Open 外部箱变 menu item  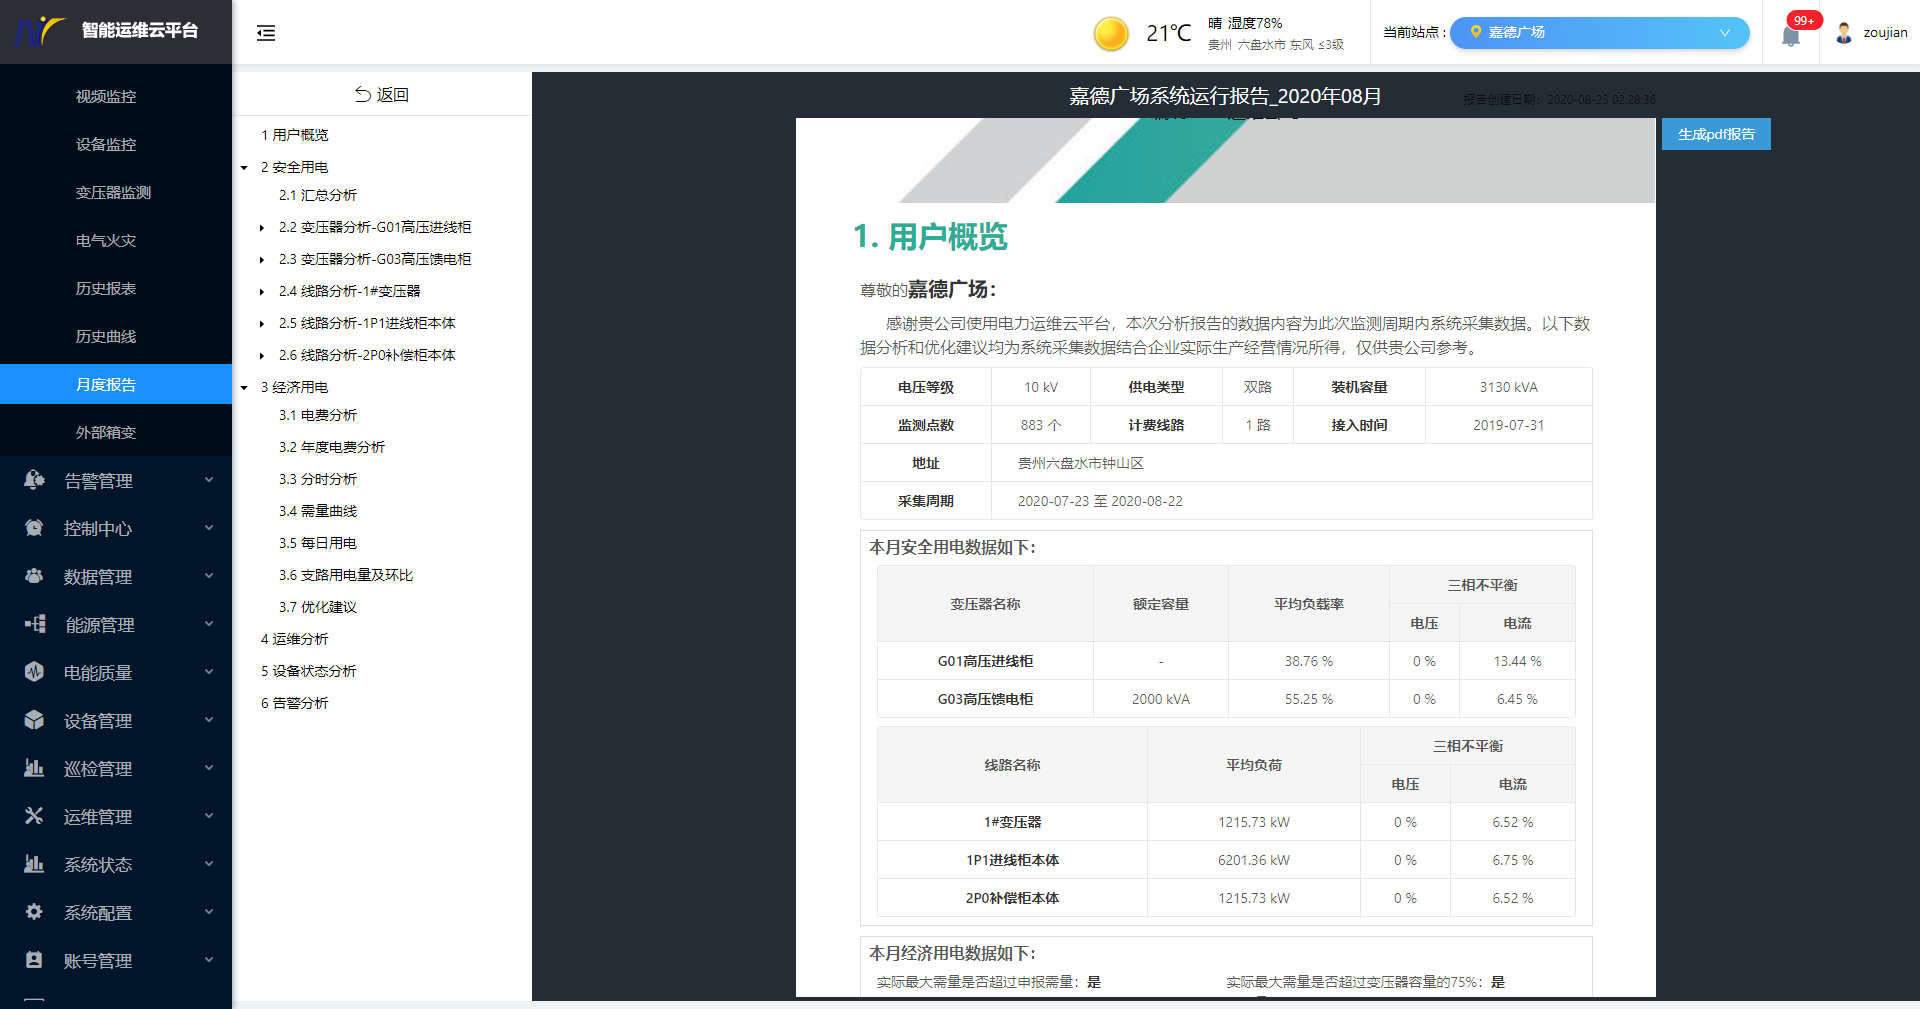pyautogui.click(x=116, y=432)
